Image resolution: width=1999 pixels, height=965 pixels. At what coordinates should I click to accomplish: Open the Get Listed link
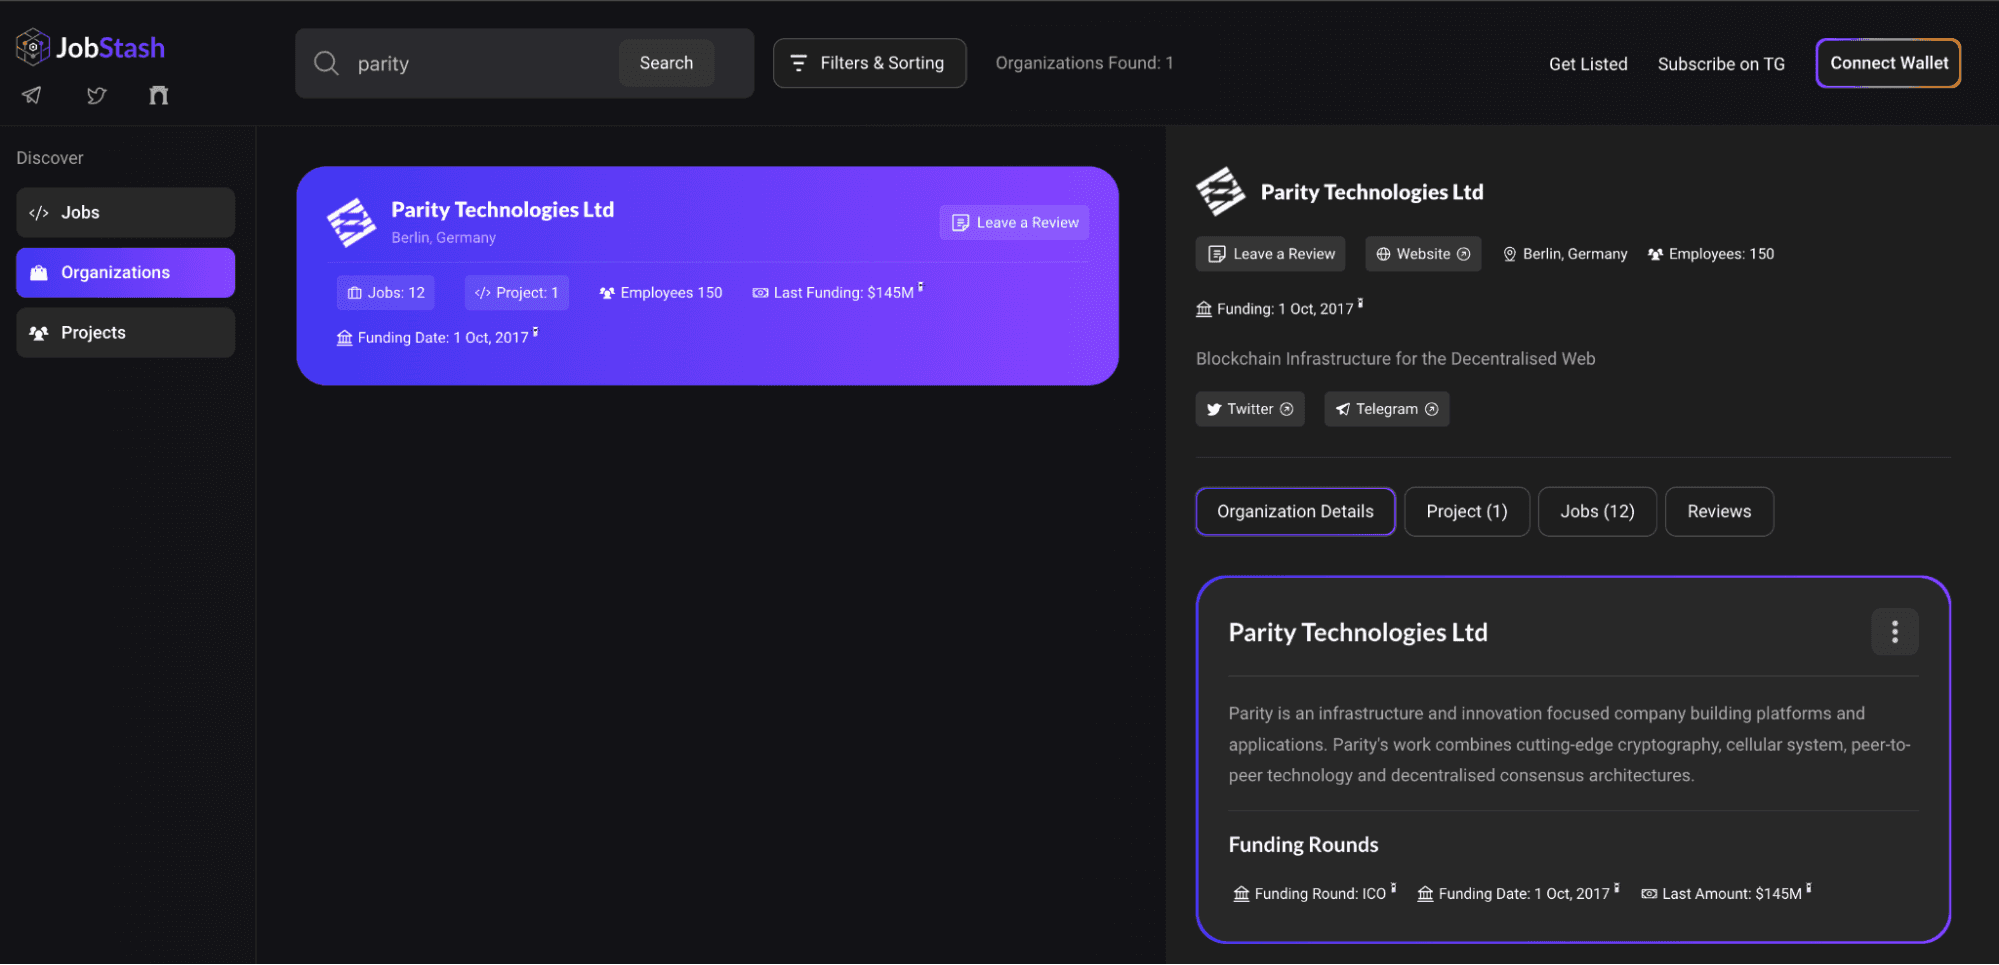click(1588, 64)
